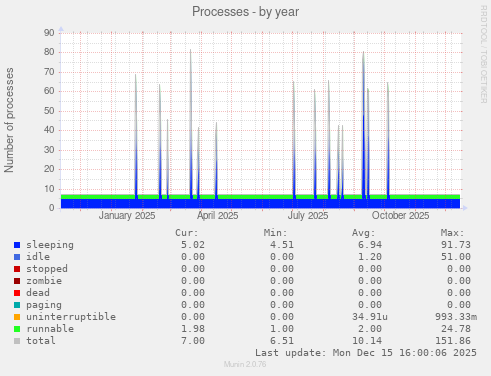The image size is (491, 376).
Task: Select the 'uninterruptible' legend label
Action: tap(71, 317)
